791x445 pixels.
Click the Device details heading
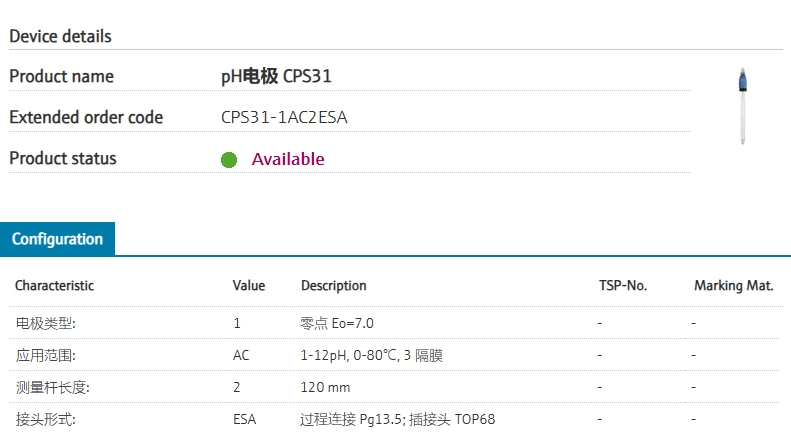[60, 36]
